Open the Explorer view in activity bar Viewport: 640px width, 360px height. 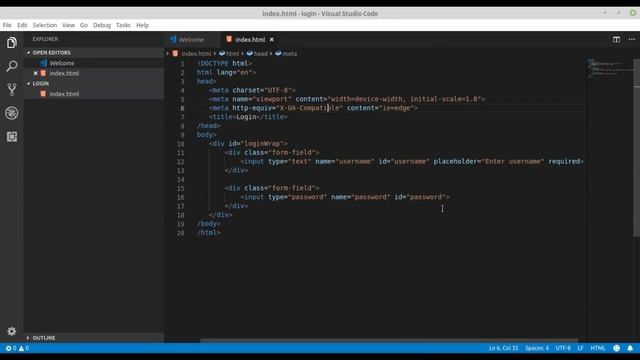[x=11, y=42]
